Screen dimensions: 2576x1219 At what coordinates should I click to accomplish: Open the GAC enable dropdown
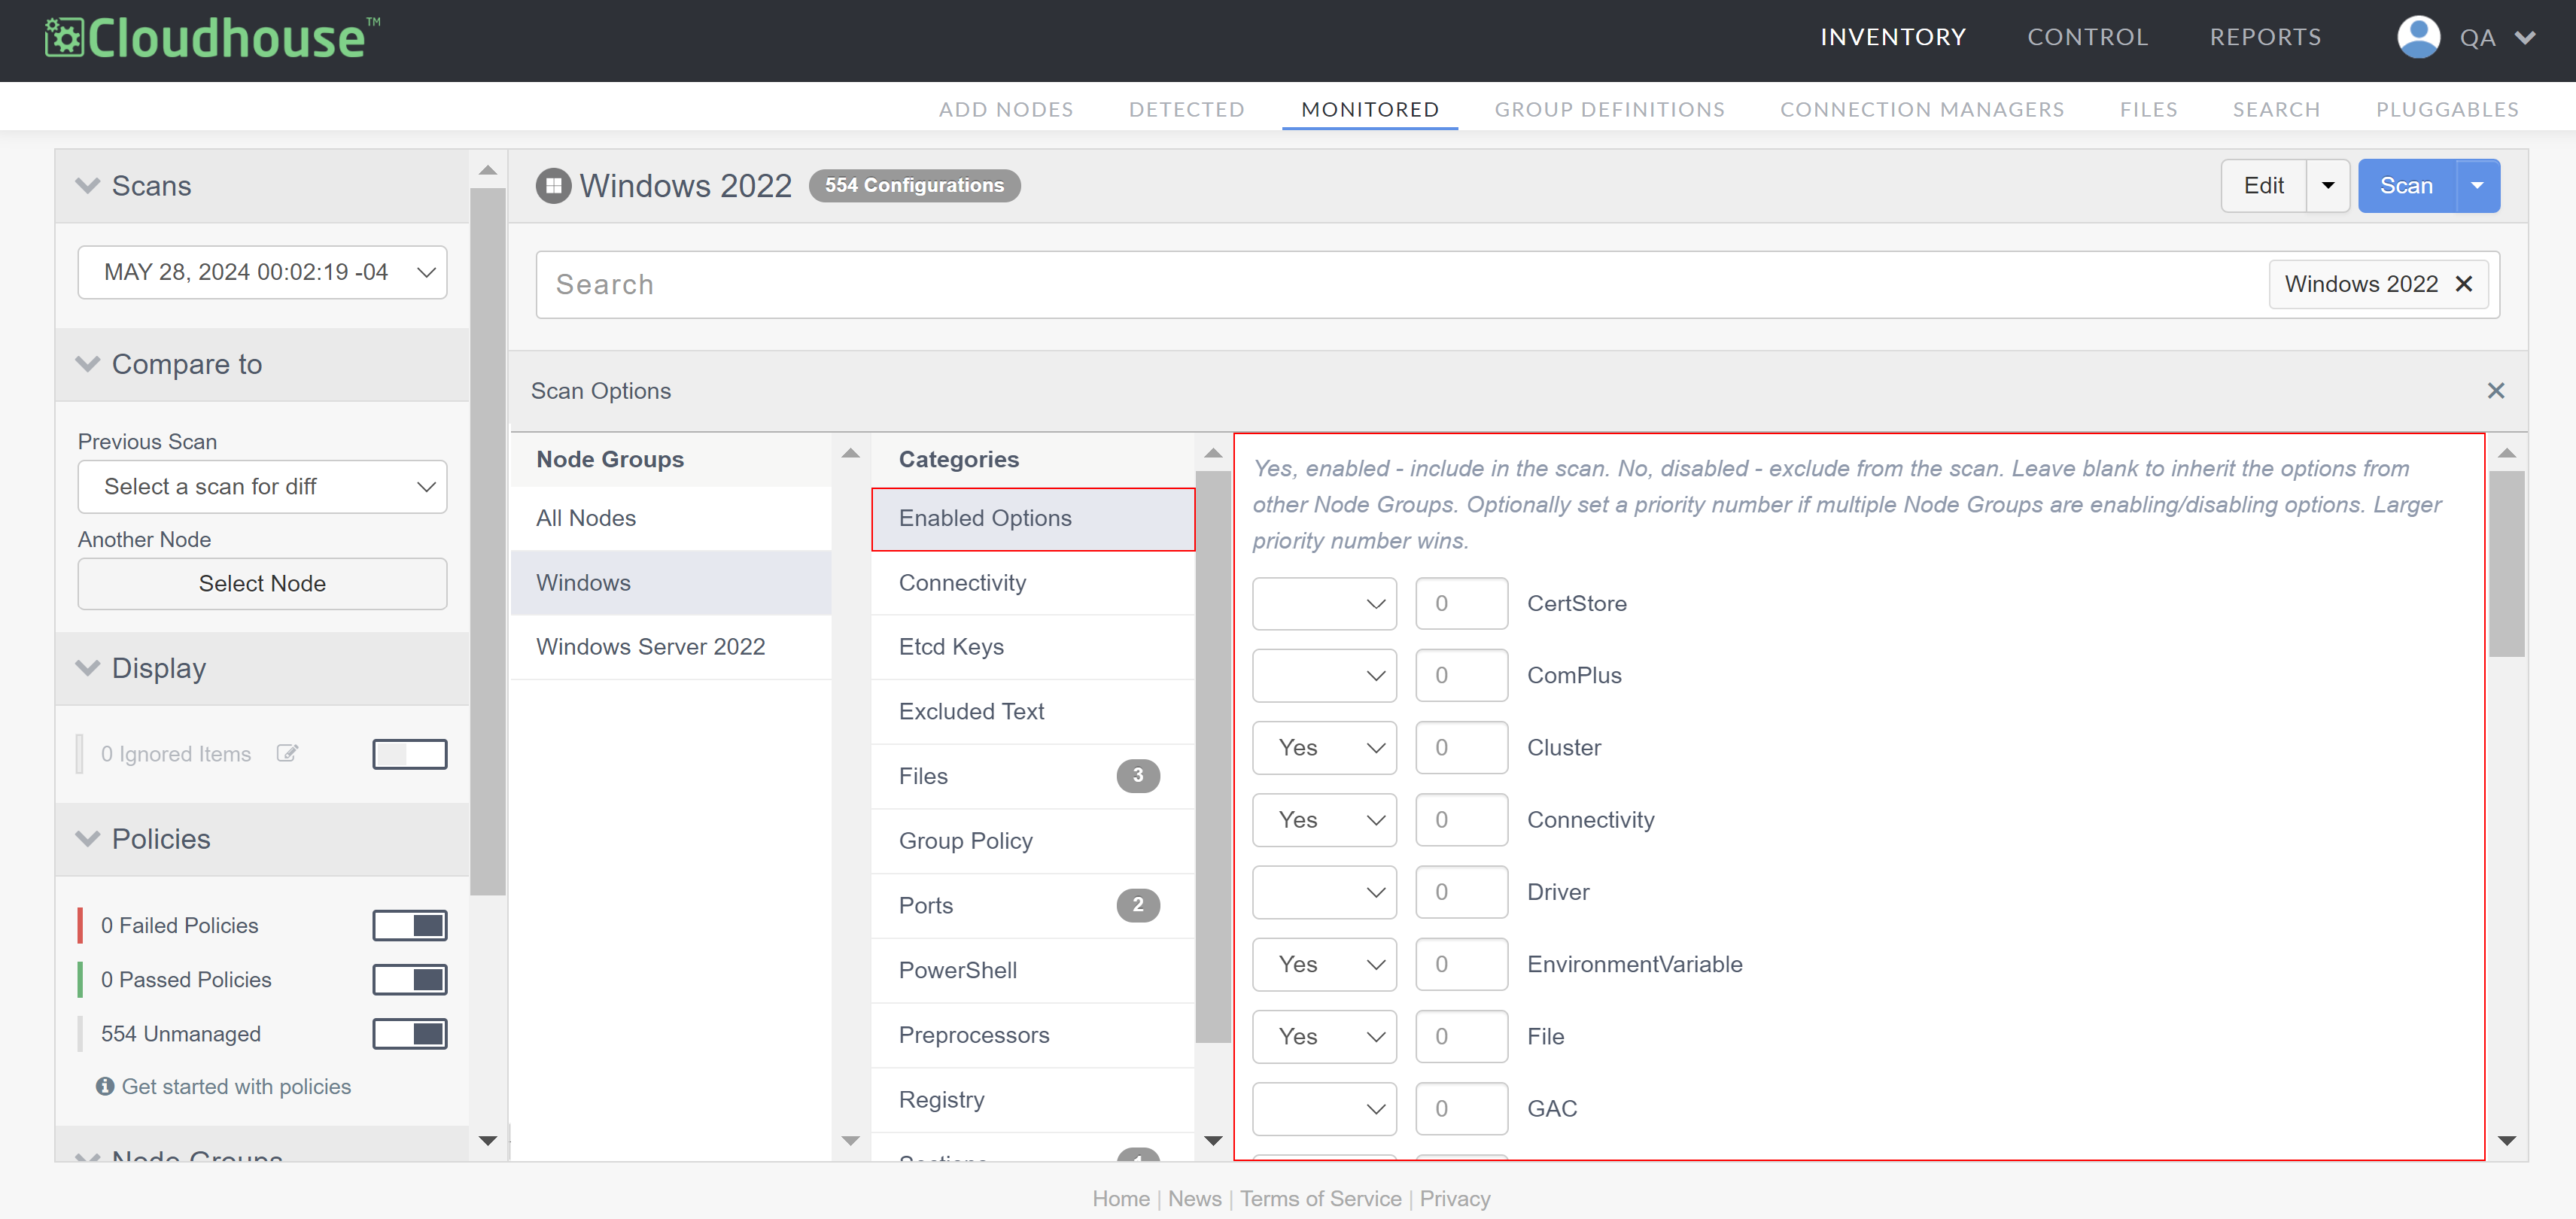(1324, 1108)
